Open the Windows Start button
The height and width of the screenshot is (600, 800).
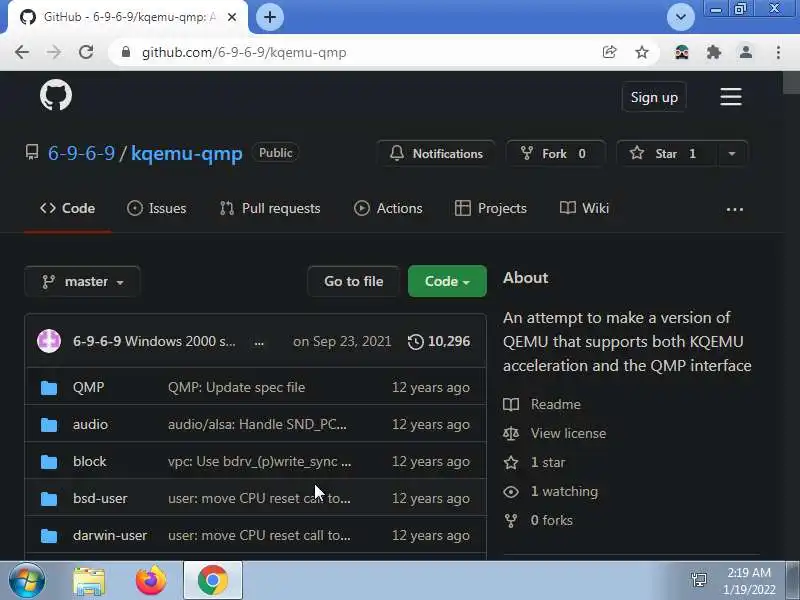pos(26,581)
